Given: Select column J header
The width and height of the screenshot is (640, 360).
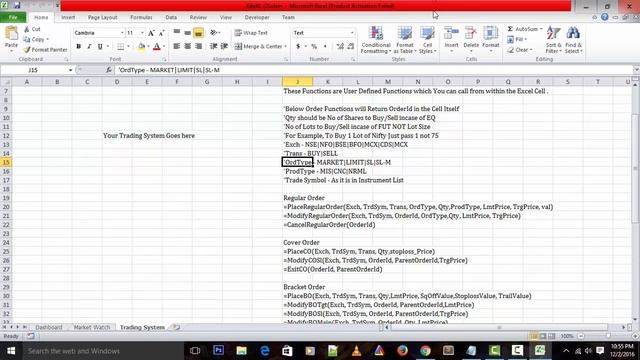Looking at the screenshot, I should [297, 82].
